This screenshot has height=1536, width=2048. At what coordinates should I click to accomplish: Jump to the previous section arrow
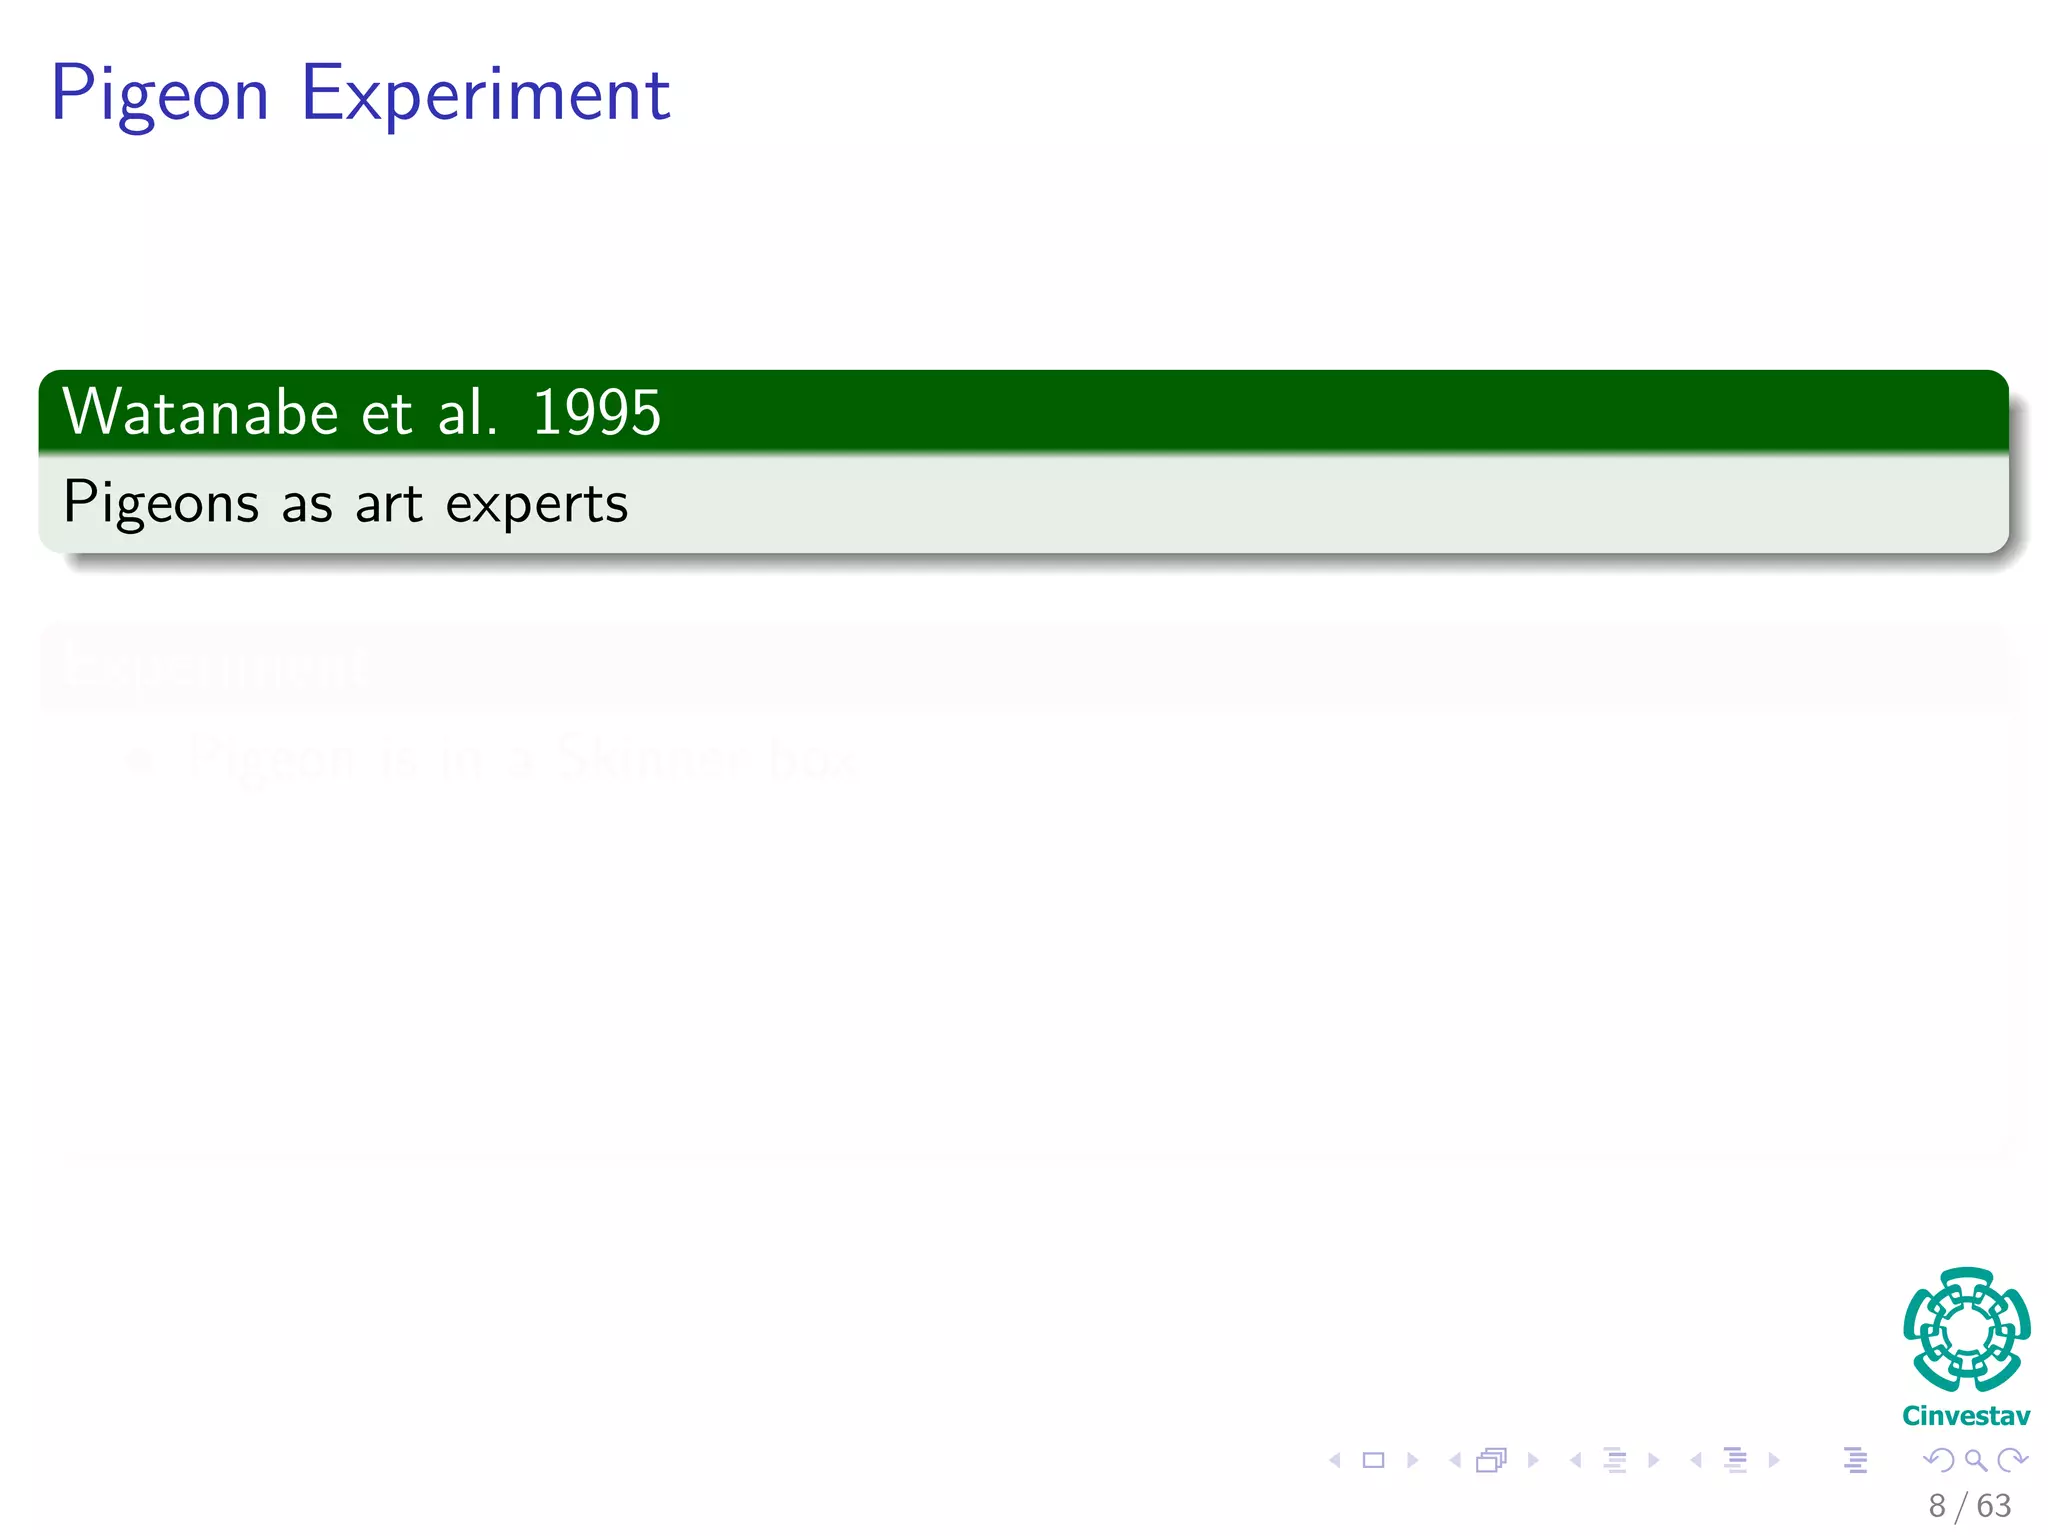(1696, 1461)
